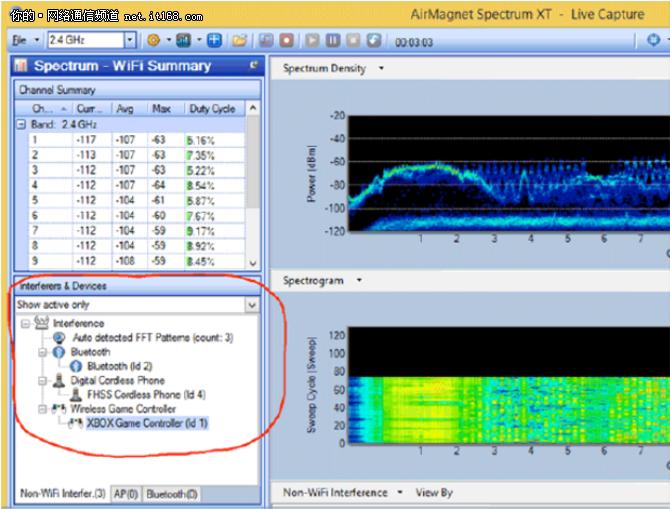The image size is (670, 509).
Task: Click the red record capture button
Action: (285, 41)
